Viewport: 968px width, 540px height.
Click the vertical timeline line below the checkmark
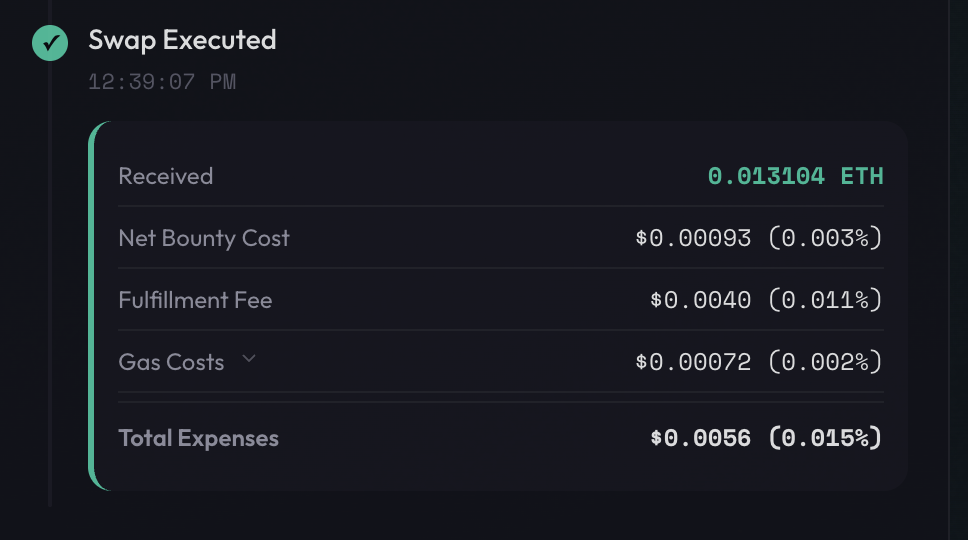click(50, 300)
